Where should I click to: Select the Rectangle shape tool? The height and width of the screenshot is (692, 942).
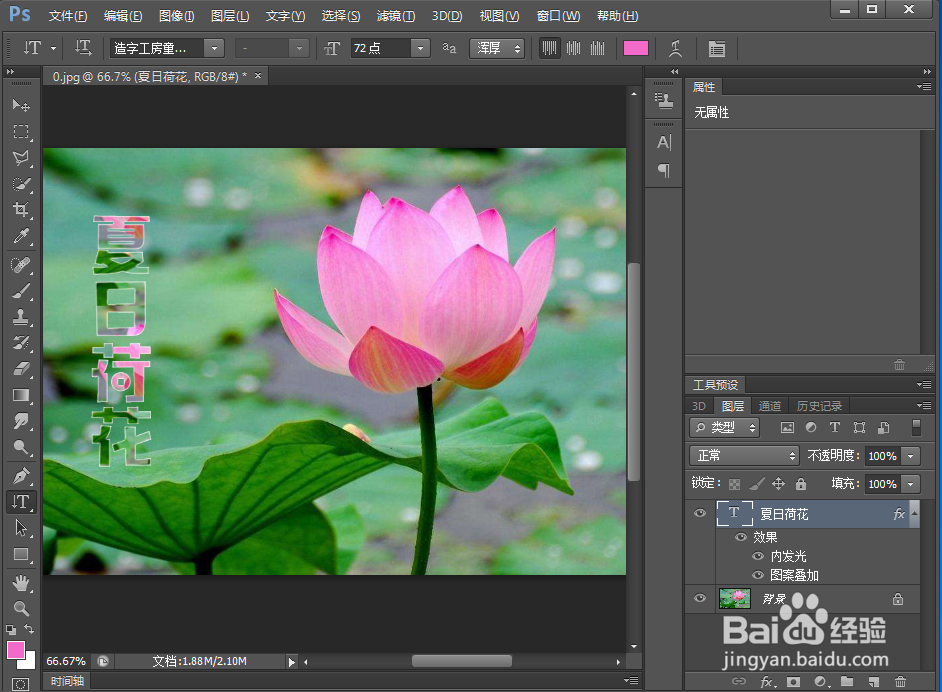21,554
